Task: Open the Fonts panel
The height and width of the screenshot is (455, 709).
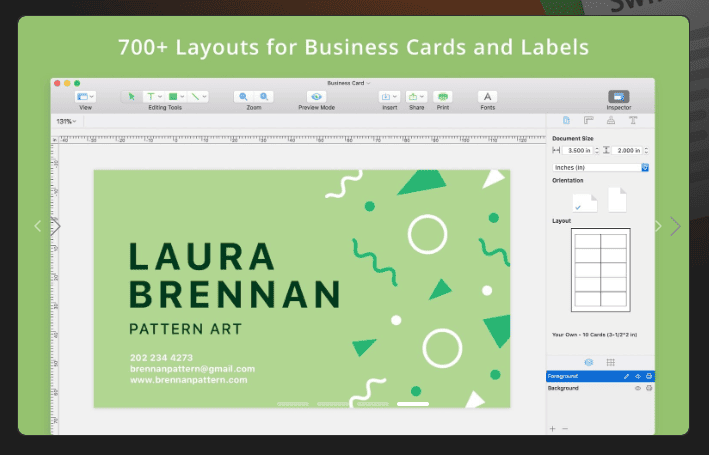Action: pos(487,97)
